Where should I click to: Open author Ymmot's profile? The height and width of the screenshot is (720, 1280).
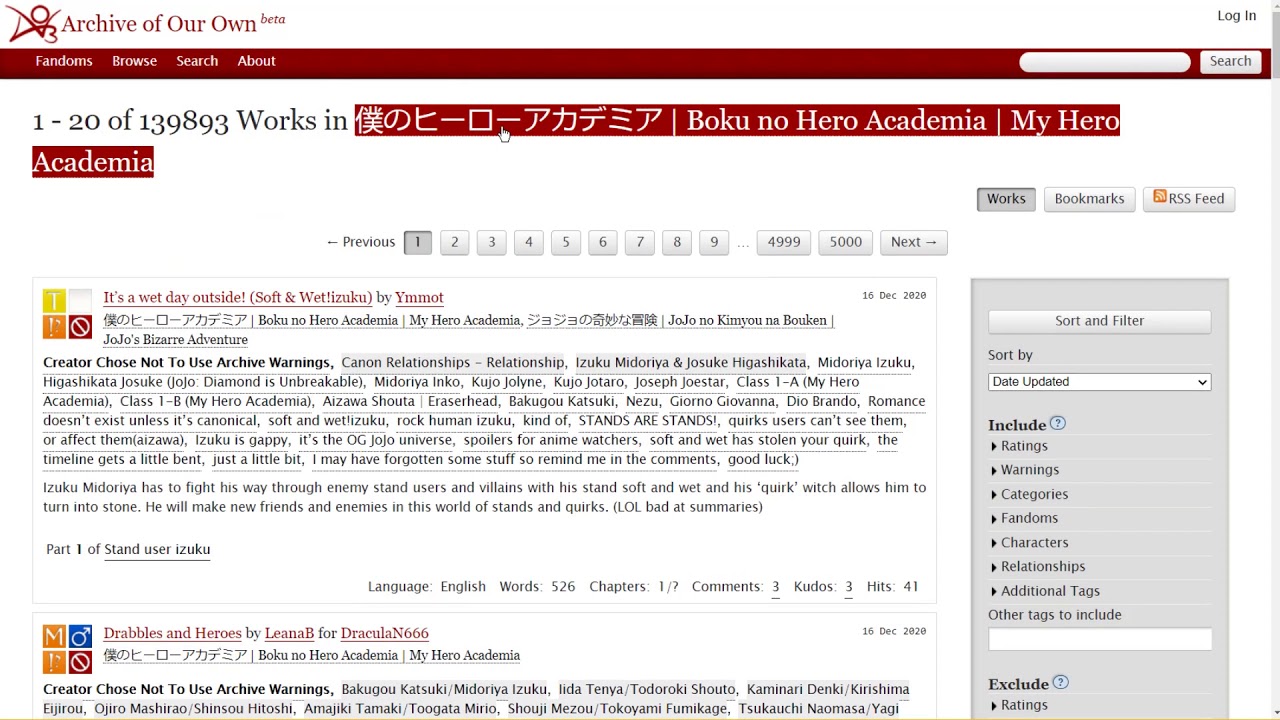[x=419, y=298]
